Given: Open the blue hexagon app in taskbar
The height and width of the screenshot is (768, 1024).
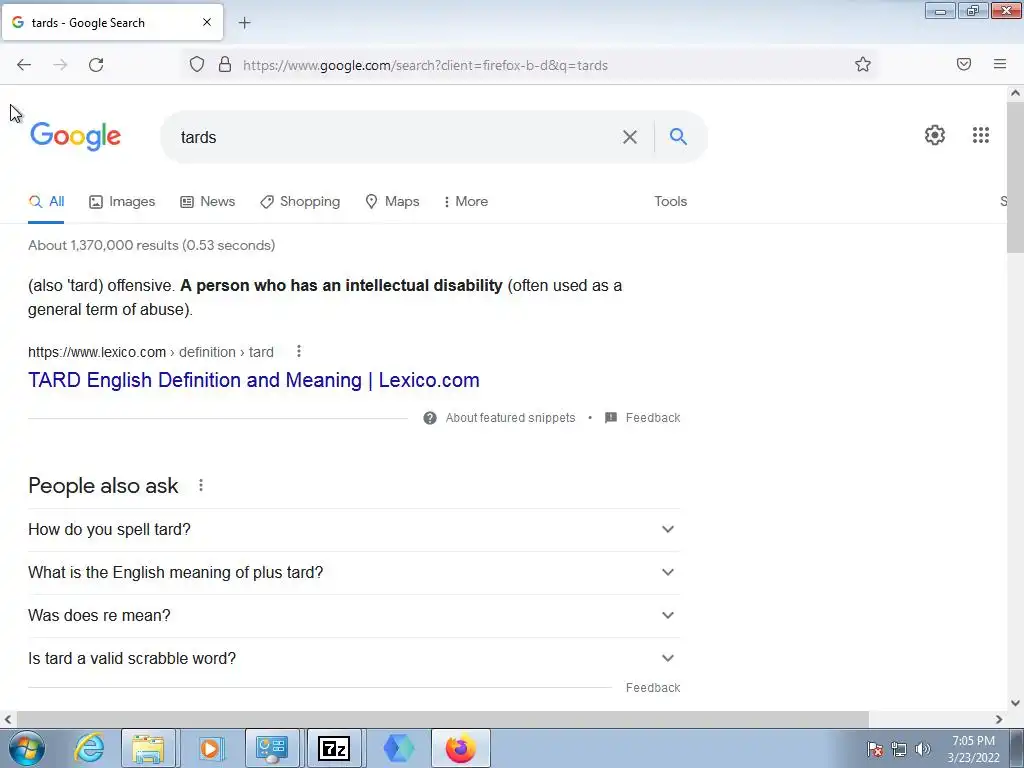Looking at the screenshot, I should pyautogui.click(x=398, y=748).
